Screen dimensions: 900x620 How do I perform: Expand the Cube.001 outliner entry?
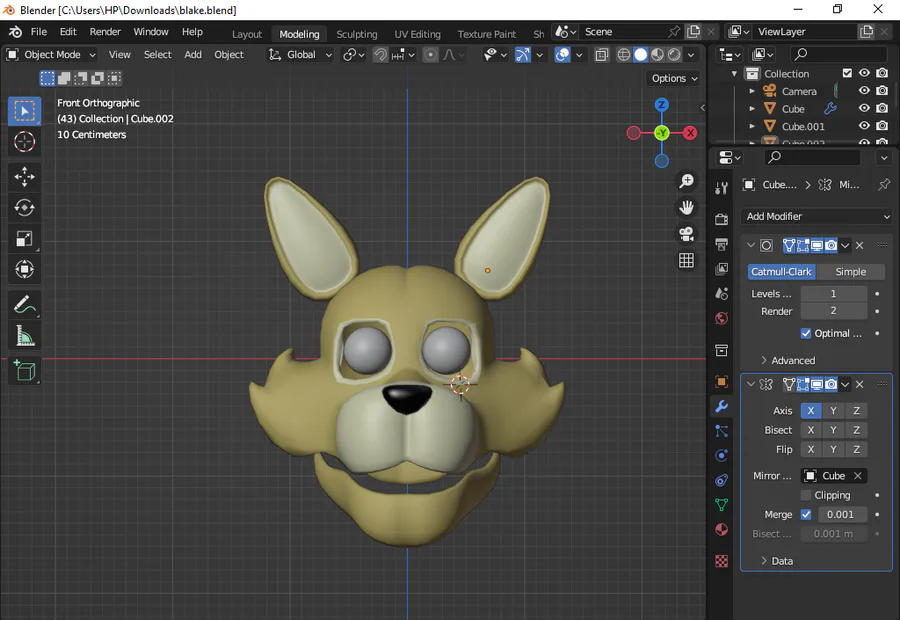752,126
